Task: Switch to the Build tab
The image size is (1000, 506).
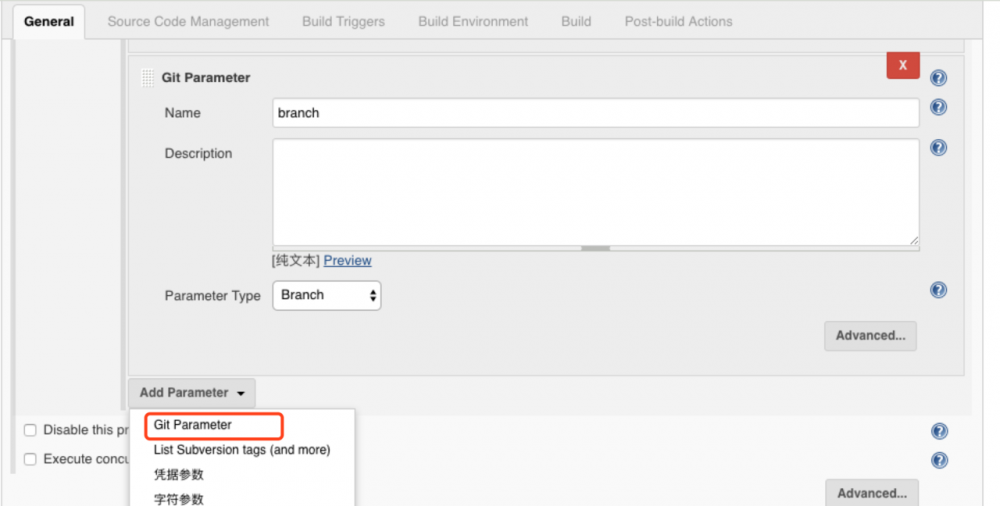Action: coord(576,22)
